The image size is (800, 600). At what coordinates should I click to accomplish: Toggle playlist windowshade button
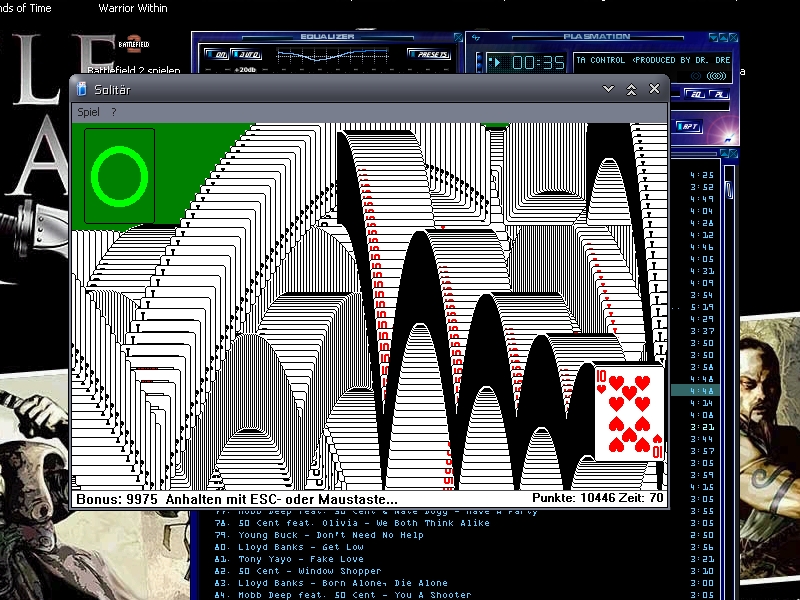point(724,153)
